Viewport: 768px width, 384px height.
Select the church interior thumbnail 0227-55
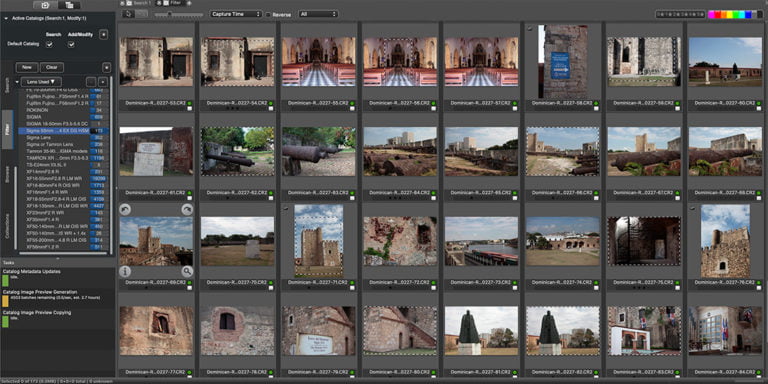(319, 62)
